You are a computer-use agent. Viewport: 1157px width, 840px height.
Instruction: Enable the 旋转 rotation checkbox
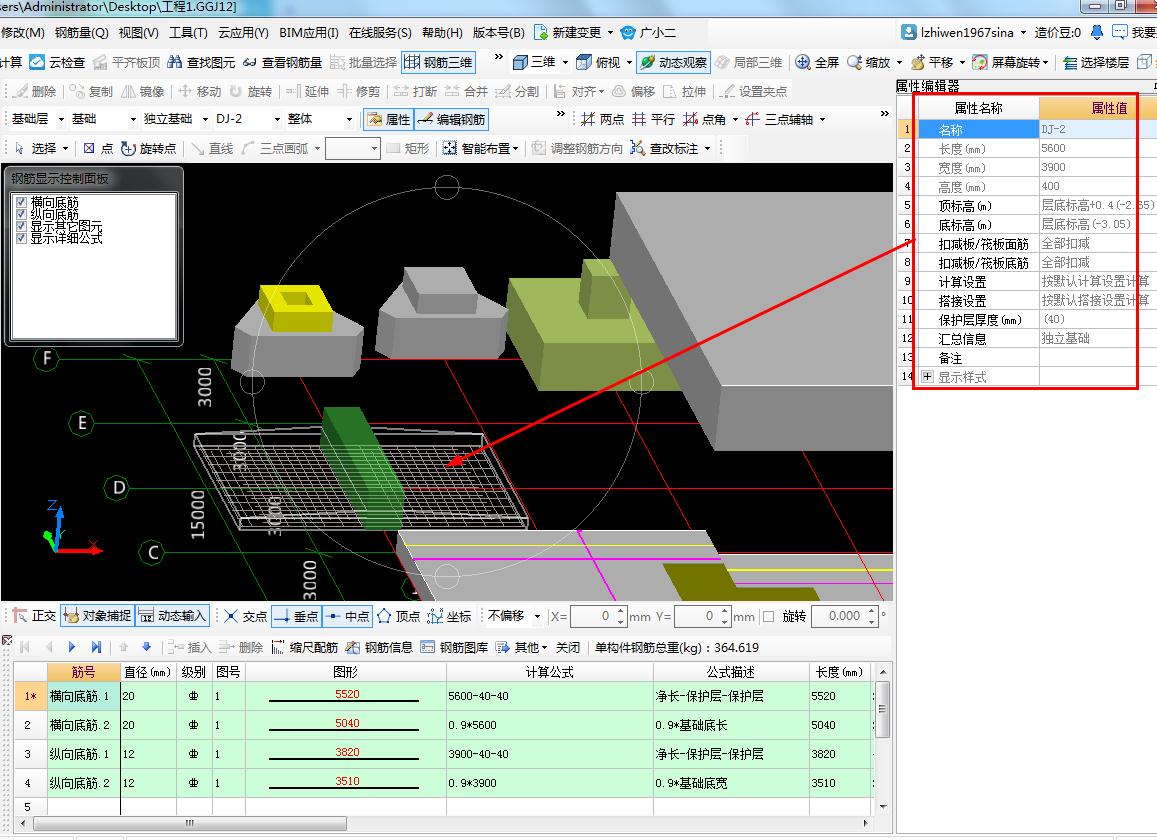click(x=769, y=616)
